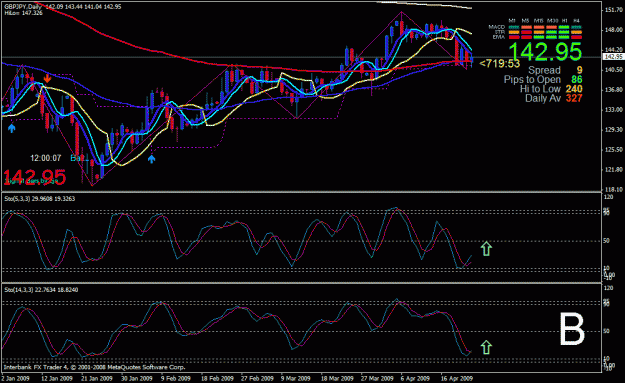Click the 2 Jan 2009 date label

(16, 378)
